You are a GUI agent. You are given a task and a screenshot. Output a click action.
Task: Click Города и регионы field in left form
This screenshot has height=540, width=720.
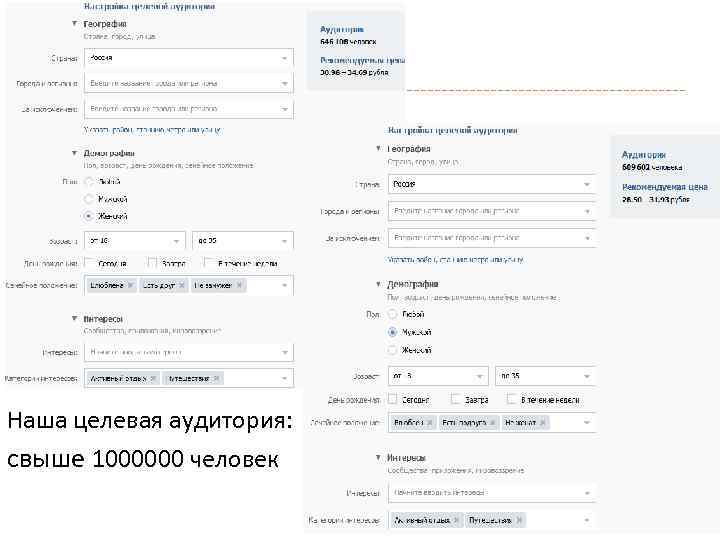189,84
